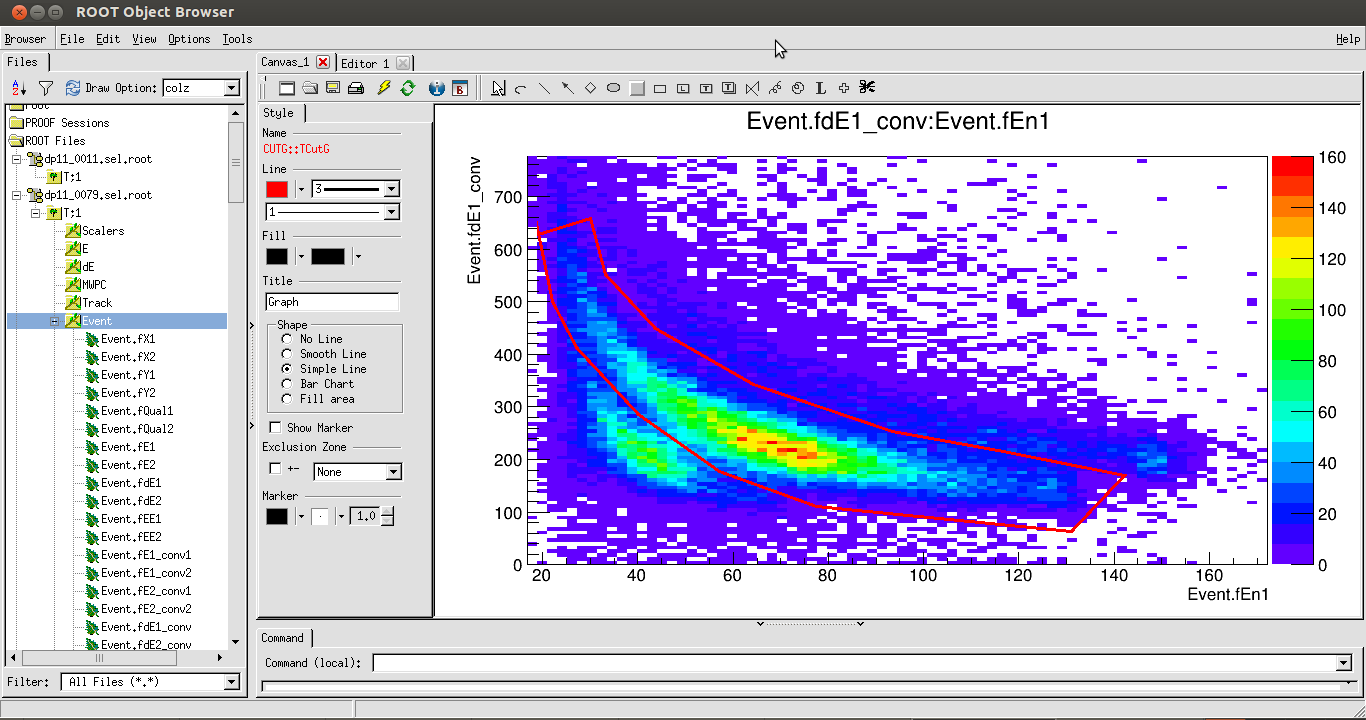The image size is (1366, 720).
Task: Open the View menu
Action: pos(144,39)
